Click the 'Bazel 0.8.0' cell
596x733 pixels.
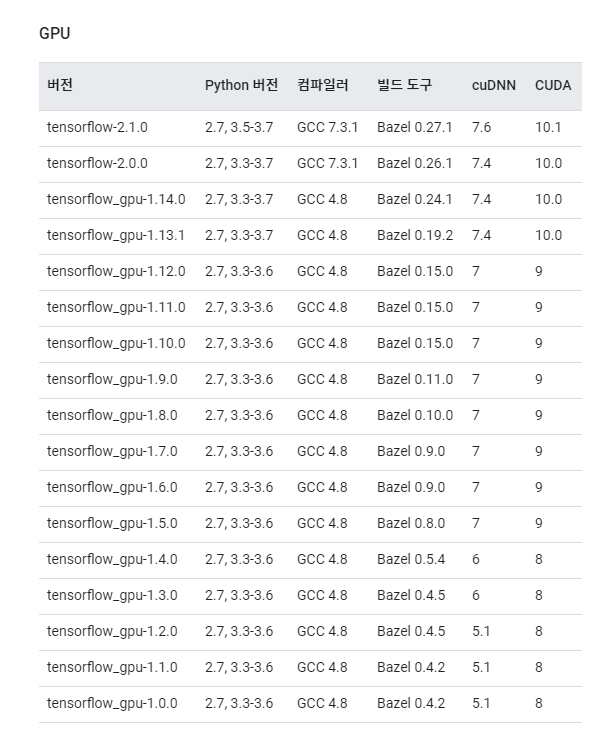click(x=411, y=523)
